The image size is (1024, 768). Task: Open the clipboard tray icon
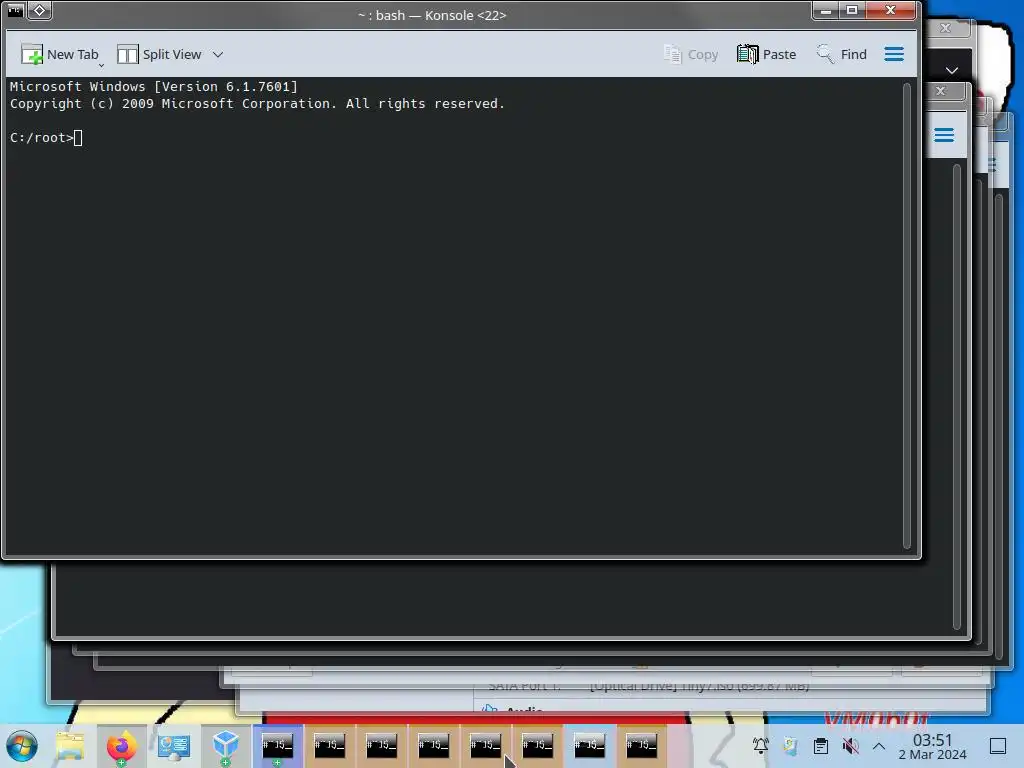pyautogui.click(x=821, y=746)
